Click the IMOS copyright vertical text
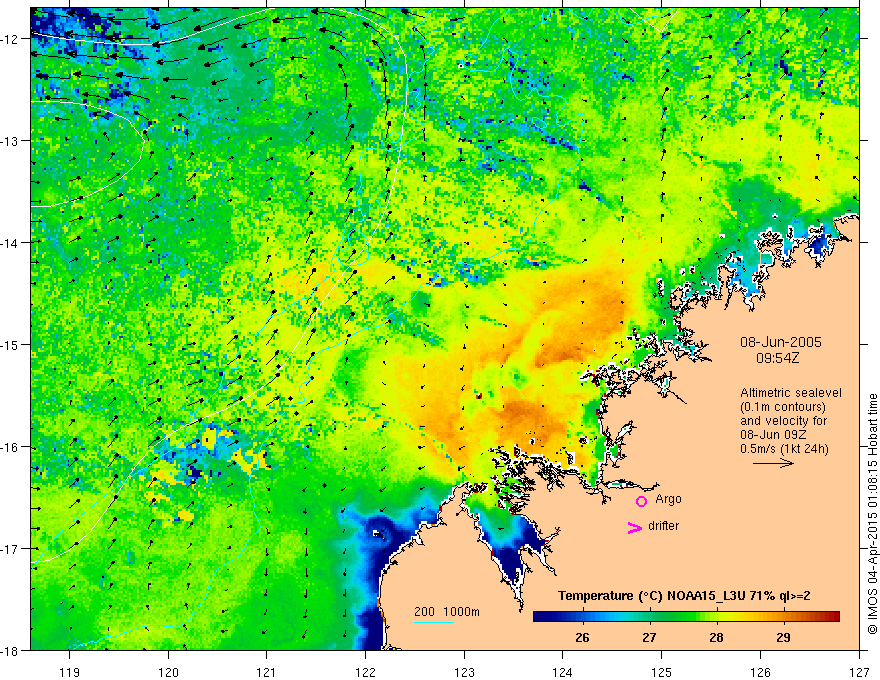Image resolution: width=880 pixels, height=680 pixels. coord(872,514)
